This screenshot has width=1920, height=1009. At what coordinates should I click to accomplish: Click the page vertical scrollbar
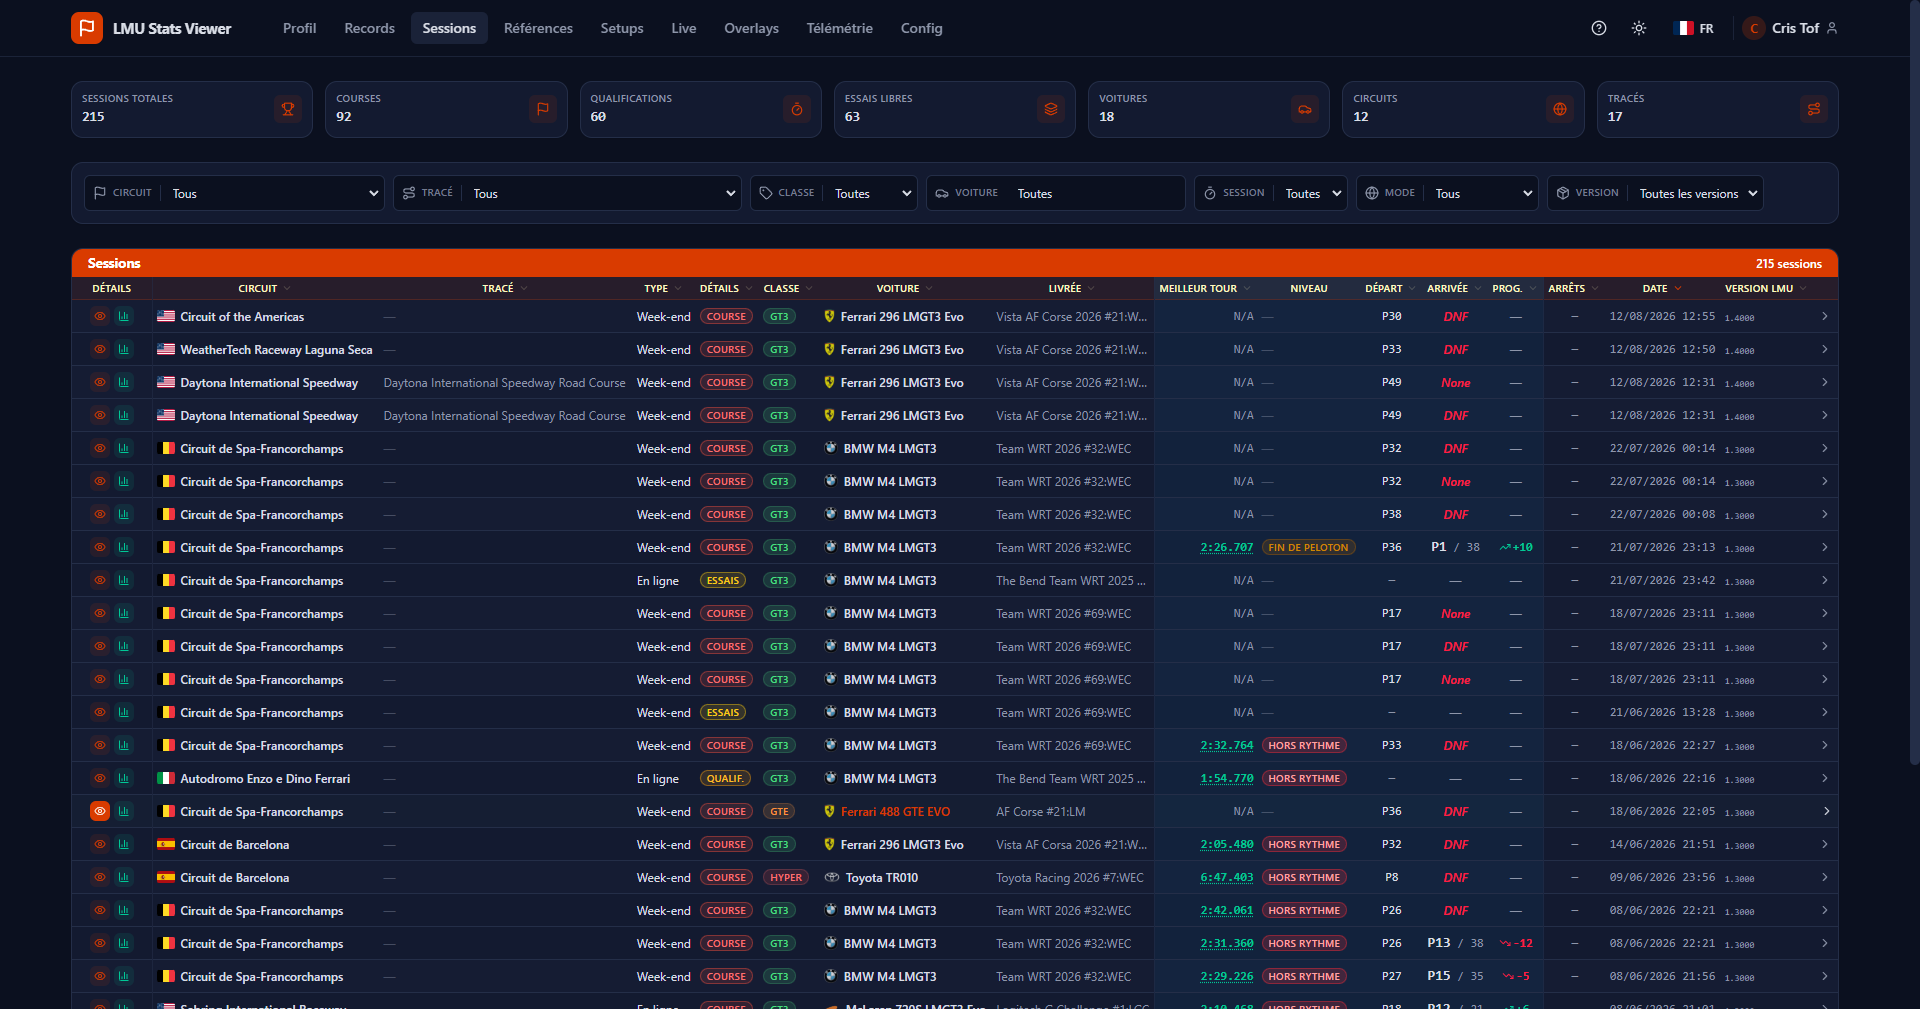1914,384
